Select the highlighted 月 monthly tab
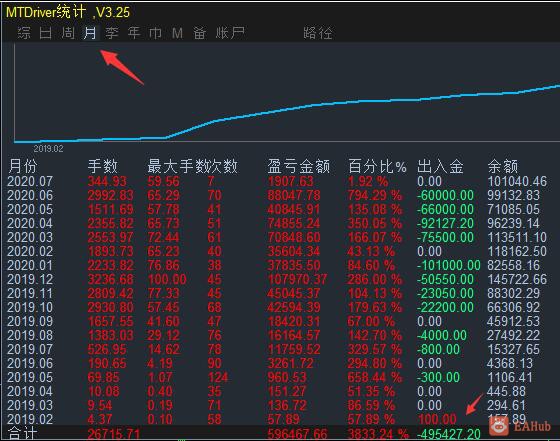This screenshot has height=441, width=560. [x=90, y=33]
